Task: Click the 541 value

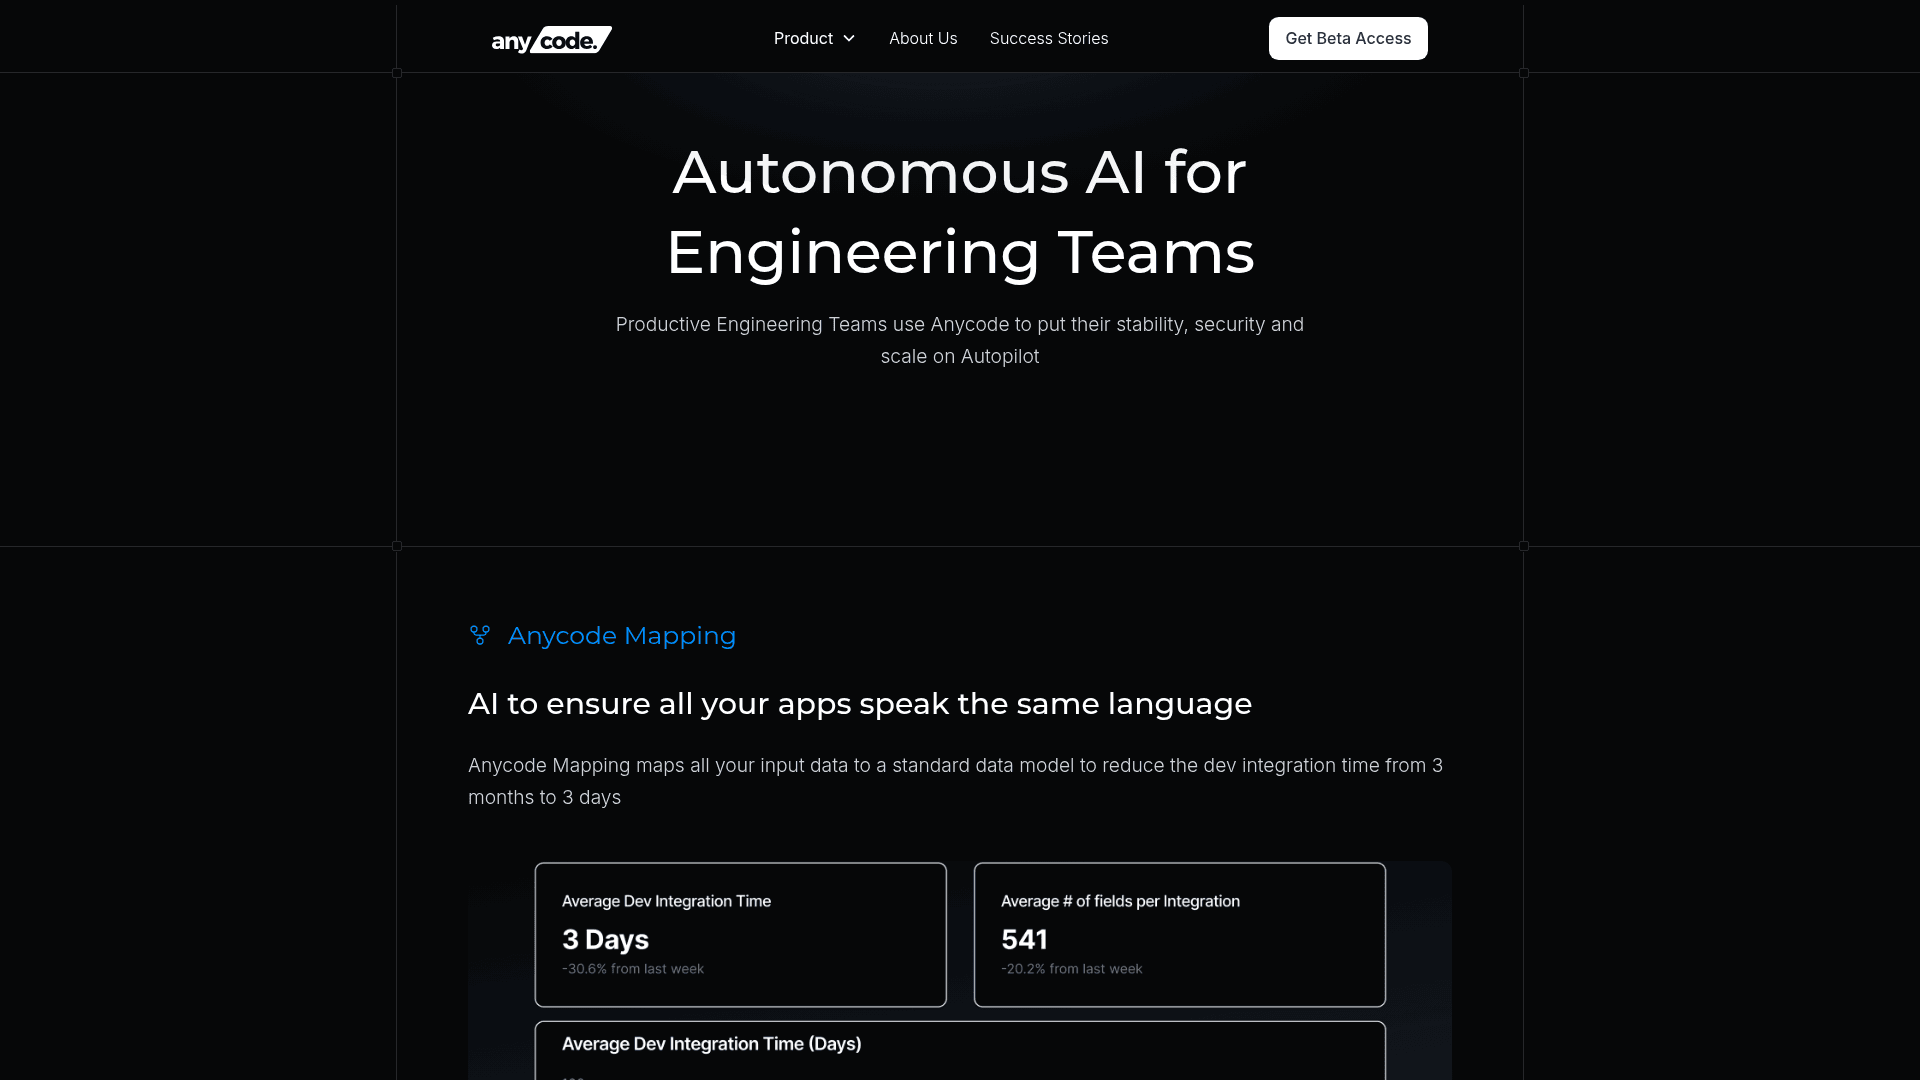Action: coord(1024,939)
